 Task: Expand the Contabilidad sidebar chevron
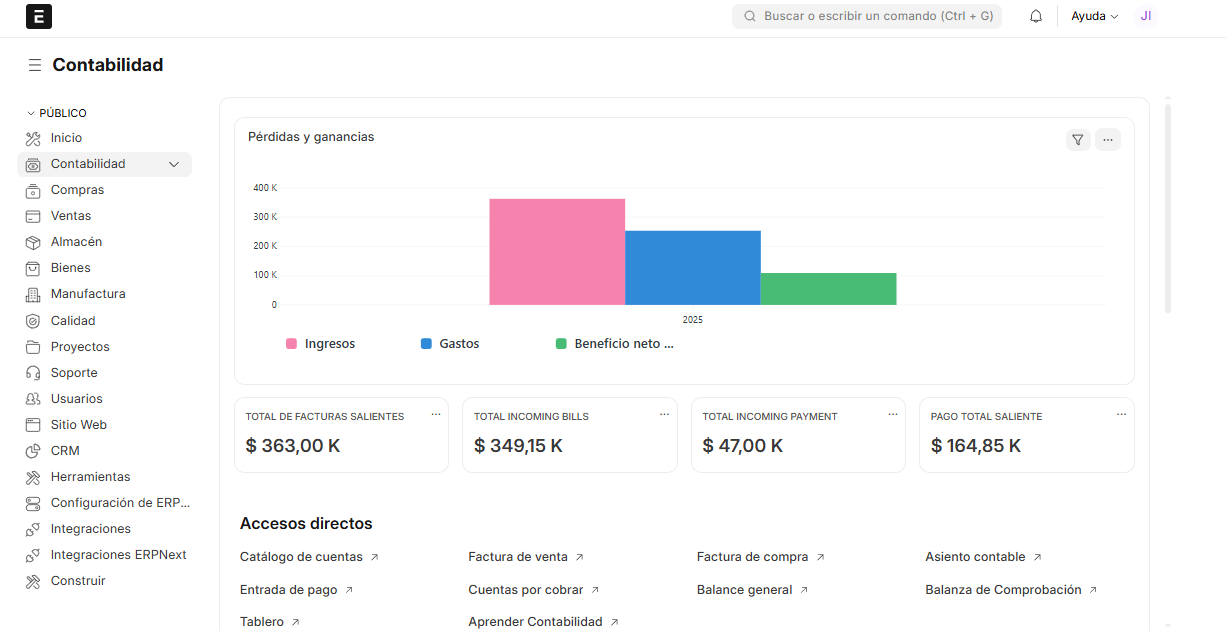tap(174, 164)
